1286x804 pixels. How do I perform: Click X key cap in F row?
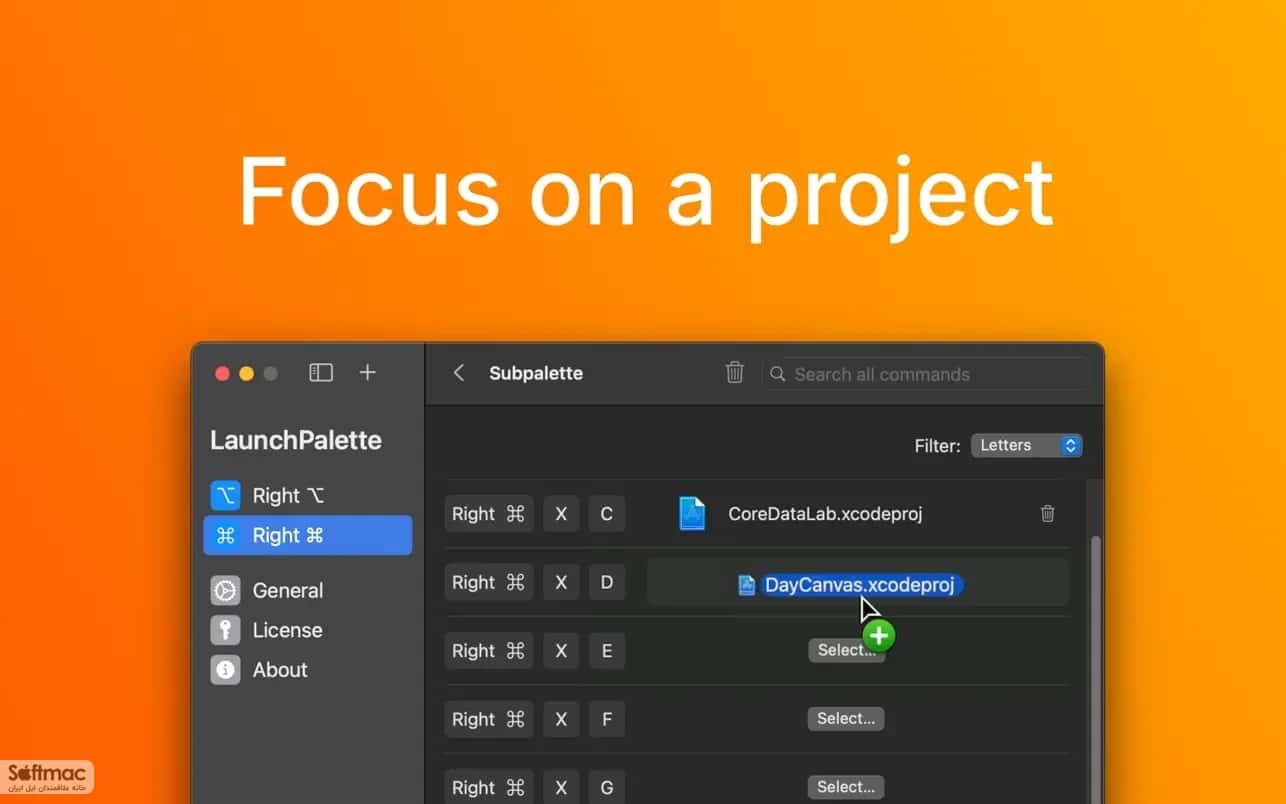[x=561, y=718]
